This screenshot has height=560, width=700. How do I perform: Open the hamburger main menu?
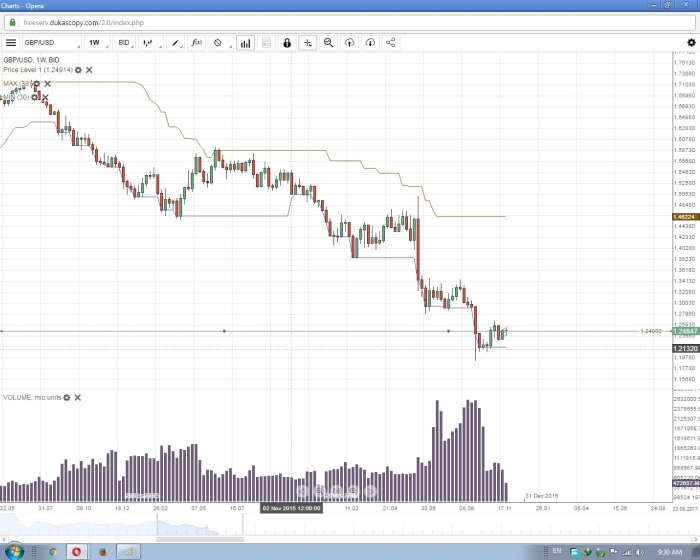pyautogui.click(x=11, y=43)
